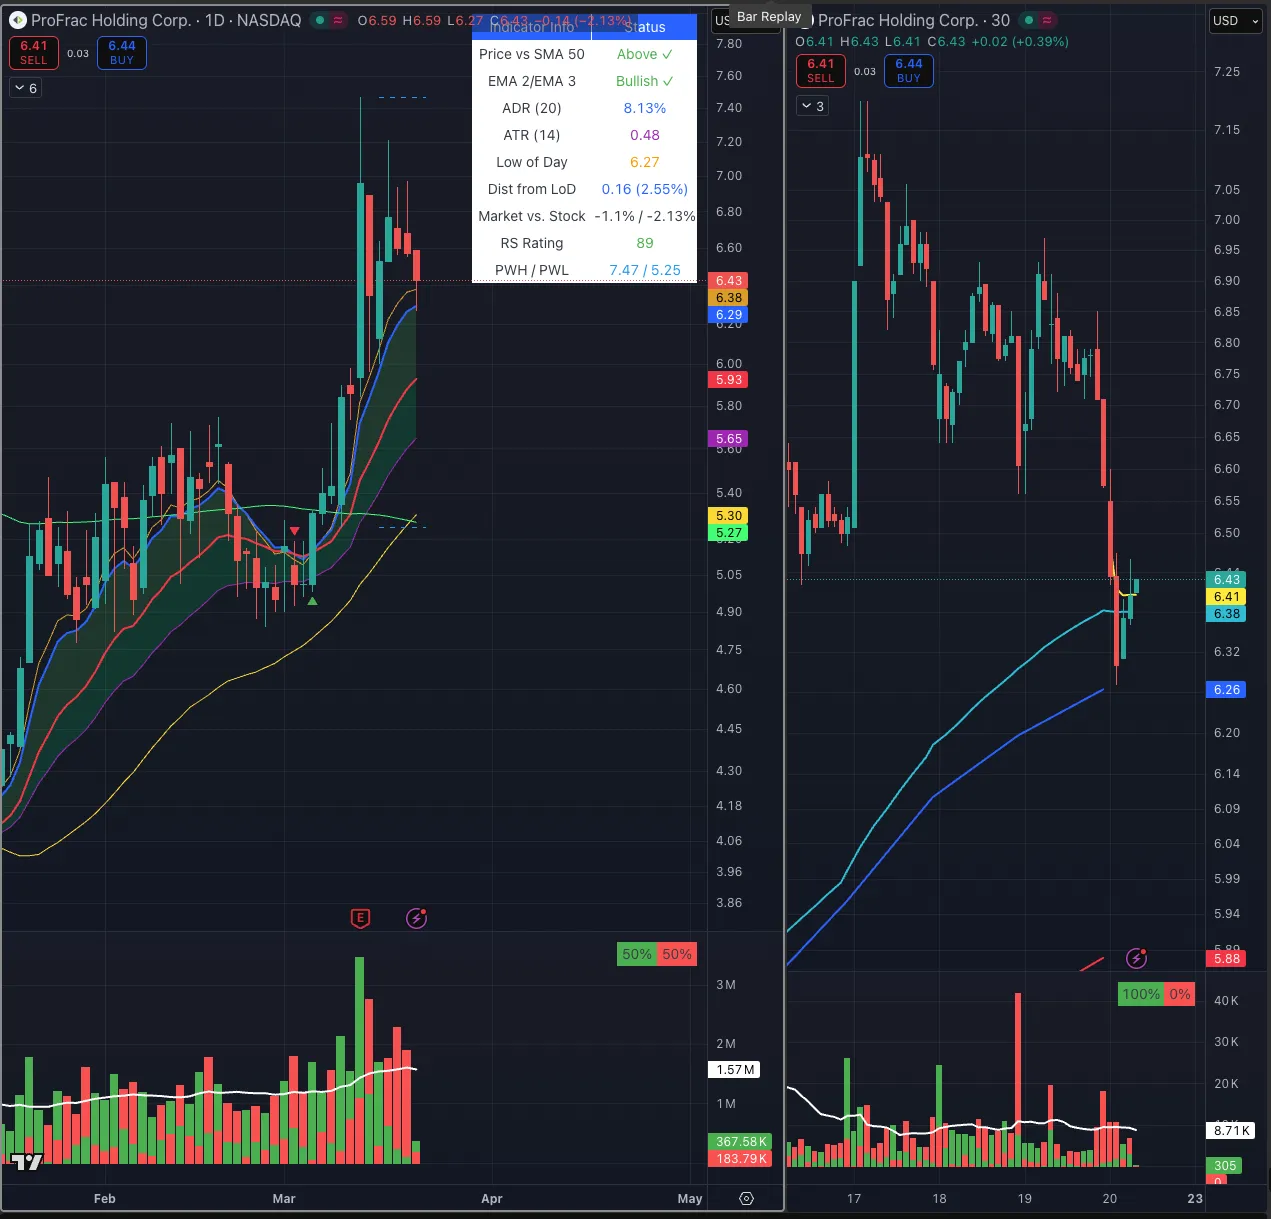The image size is (1271, 1219).
Task: Click the purple 5.65 price label on daily axis
Action: (x=729, y=439)
